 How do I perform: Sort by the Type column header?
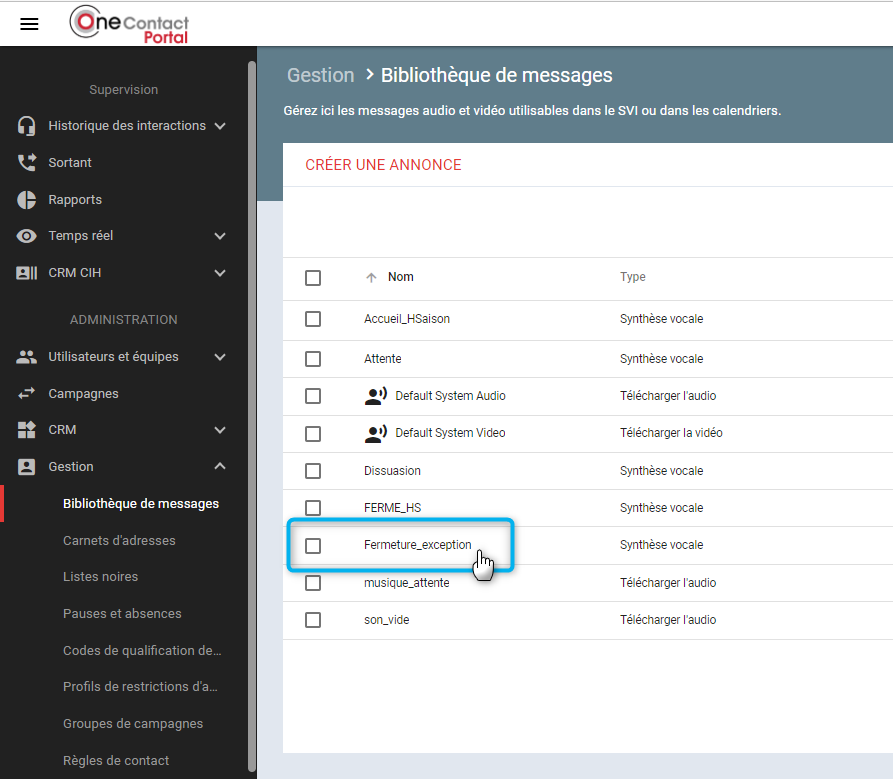pos(633,277)
